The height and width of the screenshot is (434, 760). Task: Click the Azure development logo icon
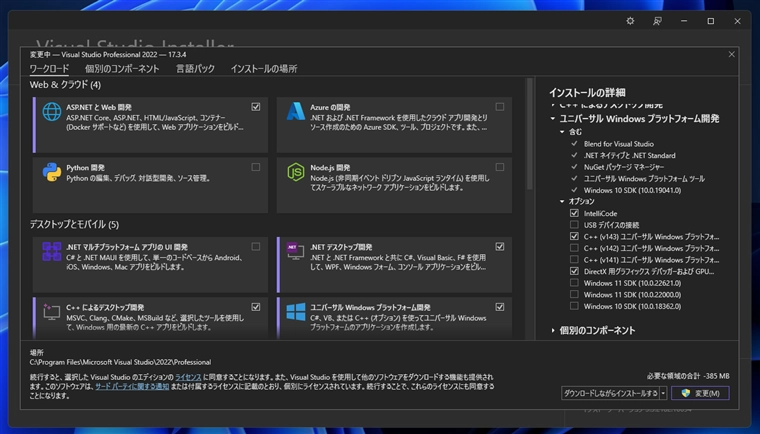pyautogui.click(x=295, y=112)
